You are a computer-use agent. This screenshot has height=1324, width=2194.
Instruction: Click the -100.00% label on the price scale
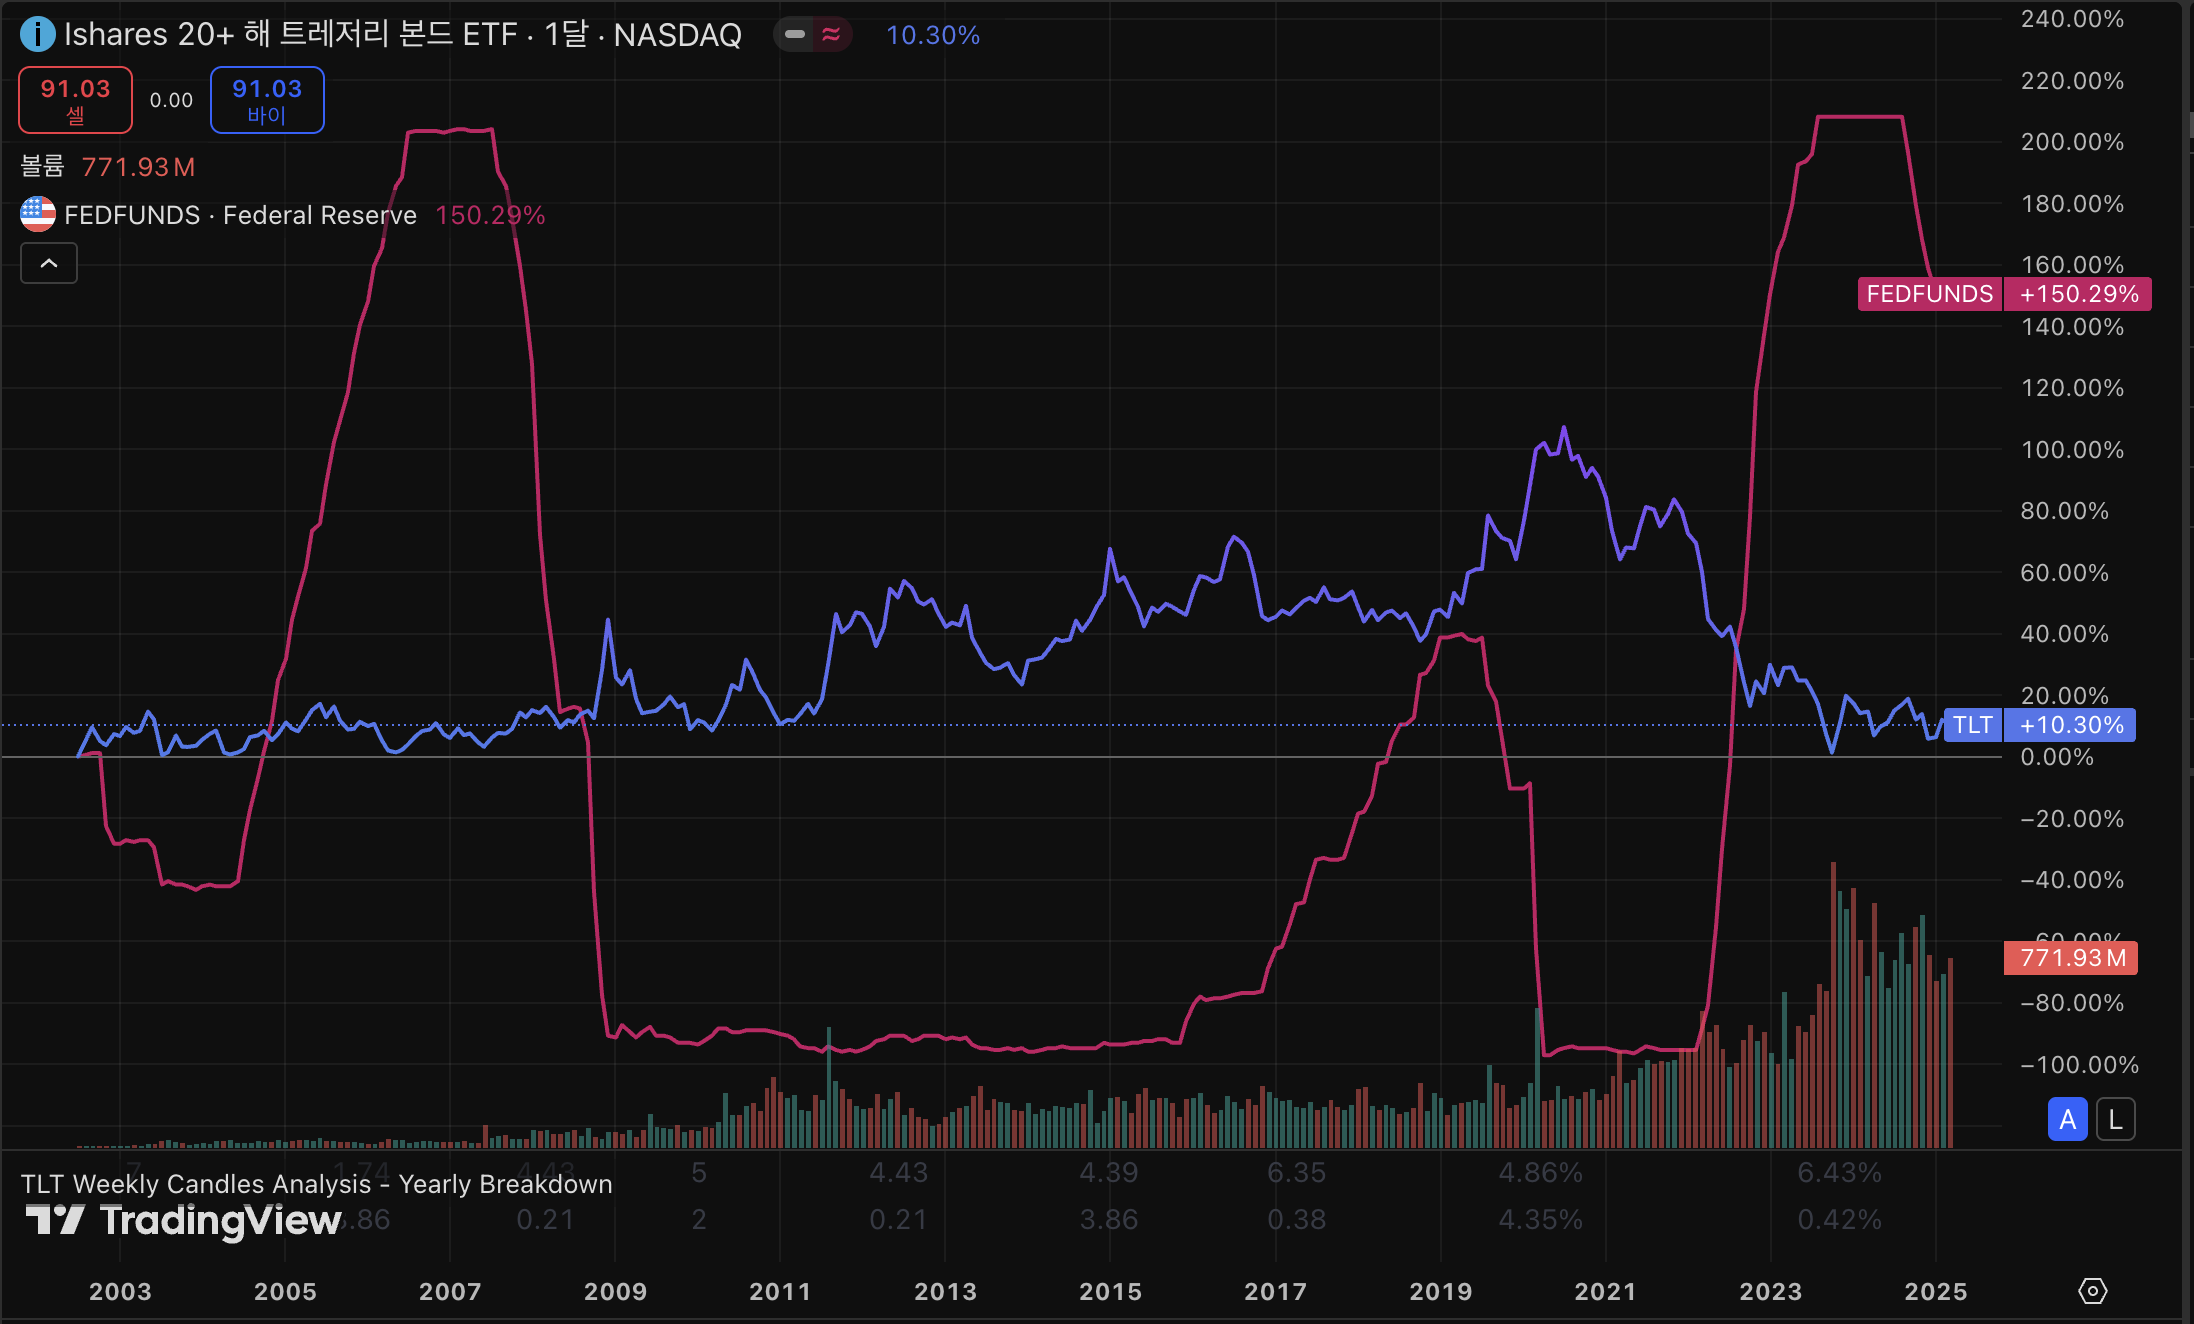[2079, 1065]
